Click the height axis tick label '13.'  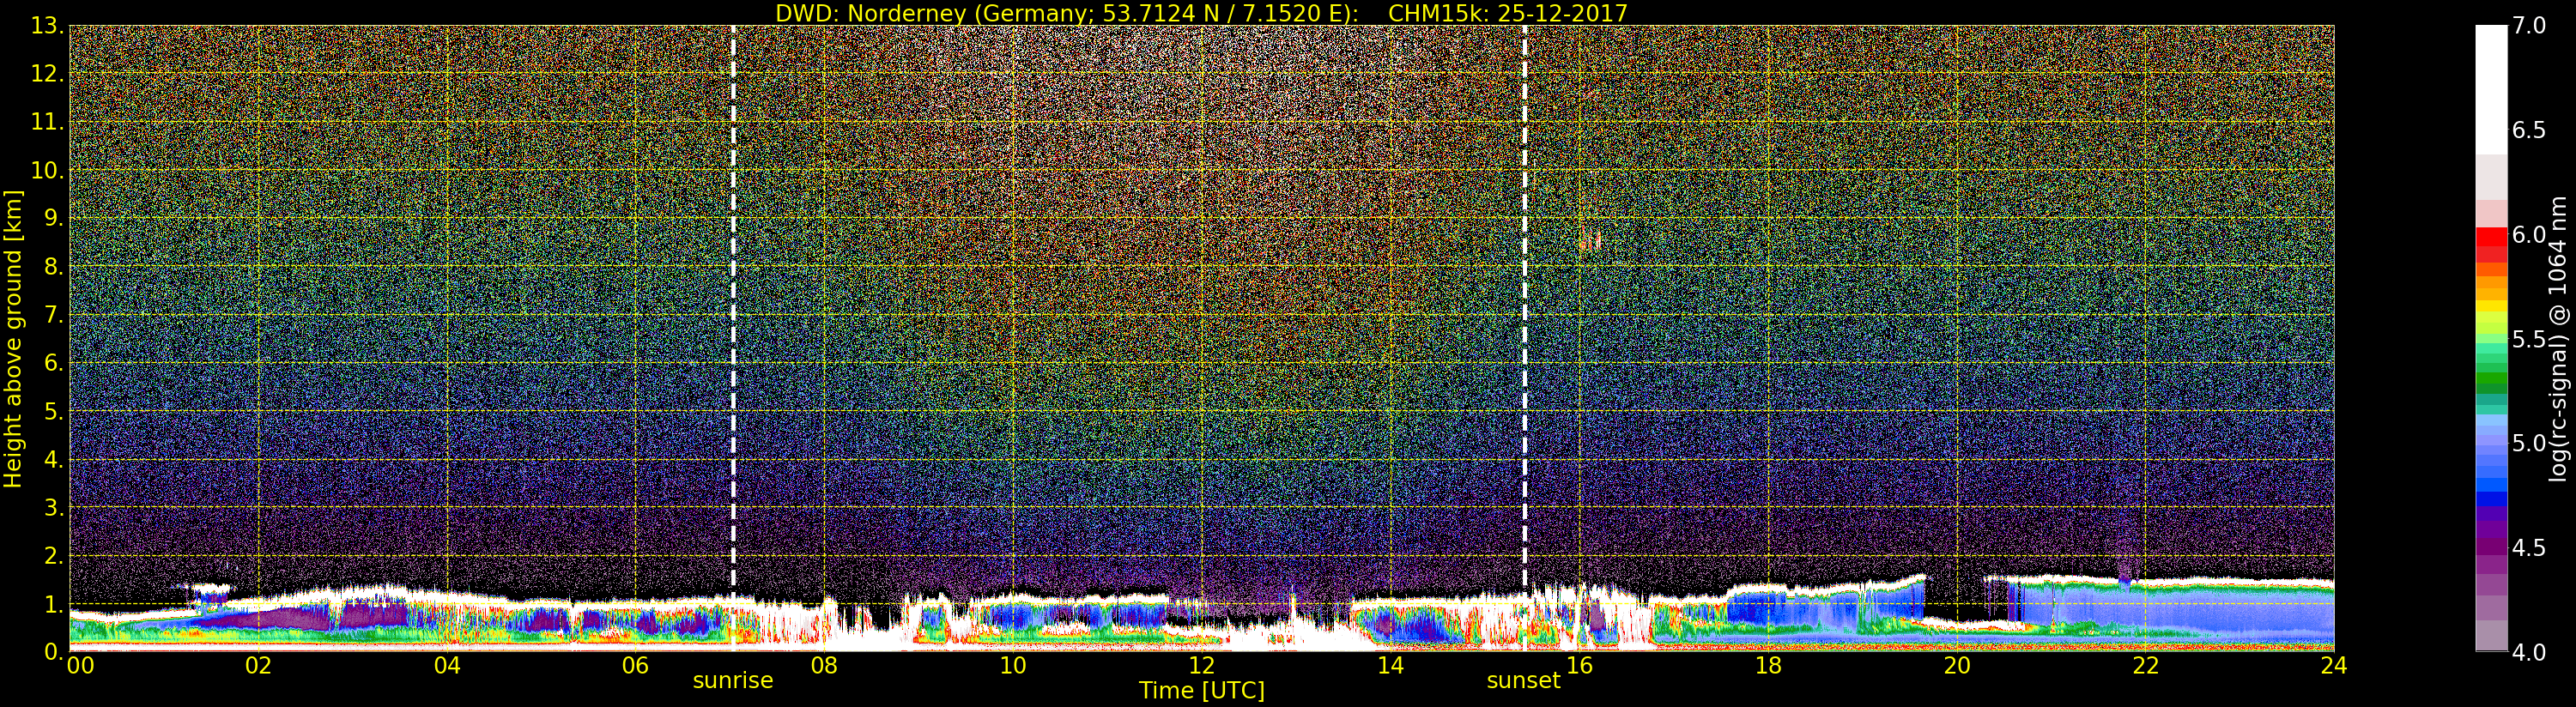tap(47, 26)
